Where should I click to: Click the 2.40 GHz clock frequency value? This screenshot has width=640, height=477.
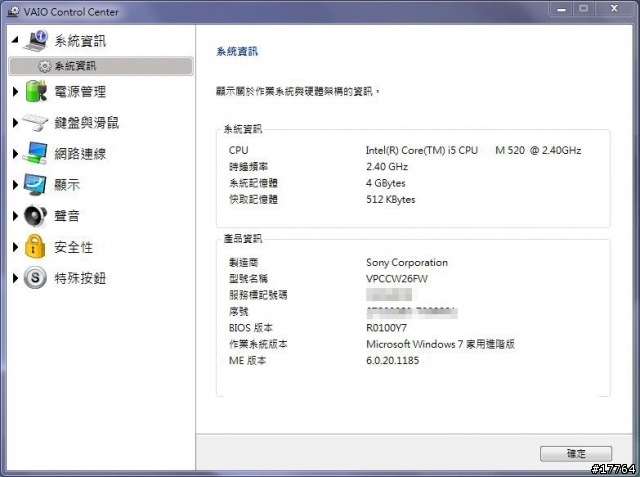(387, 166)
